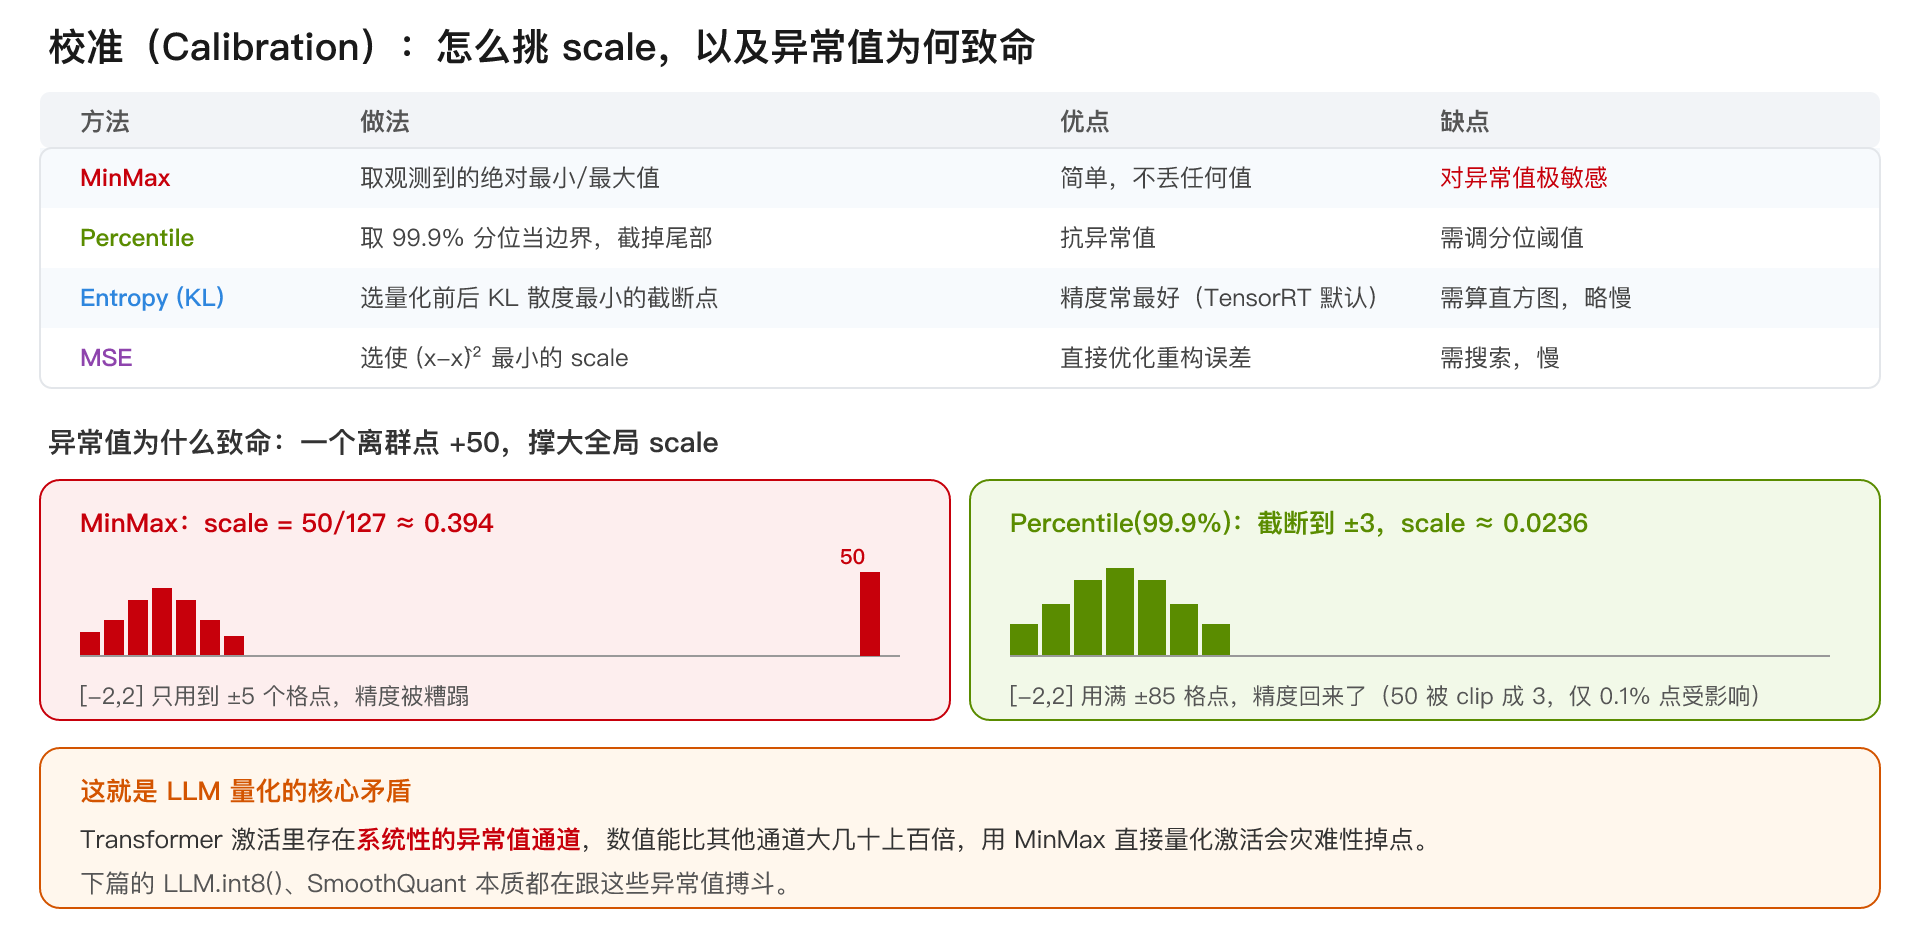Click the tallest green histogram bar
The image size is (1920, 940).
click(x=1120, y=612)
